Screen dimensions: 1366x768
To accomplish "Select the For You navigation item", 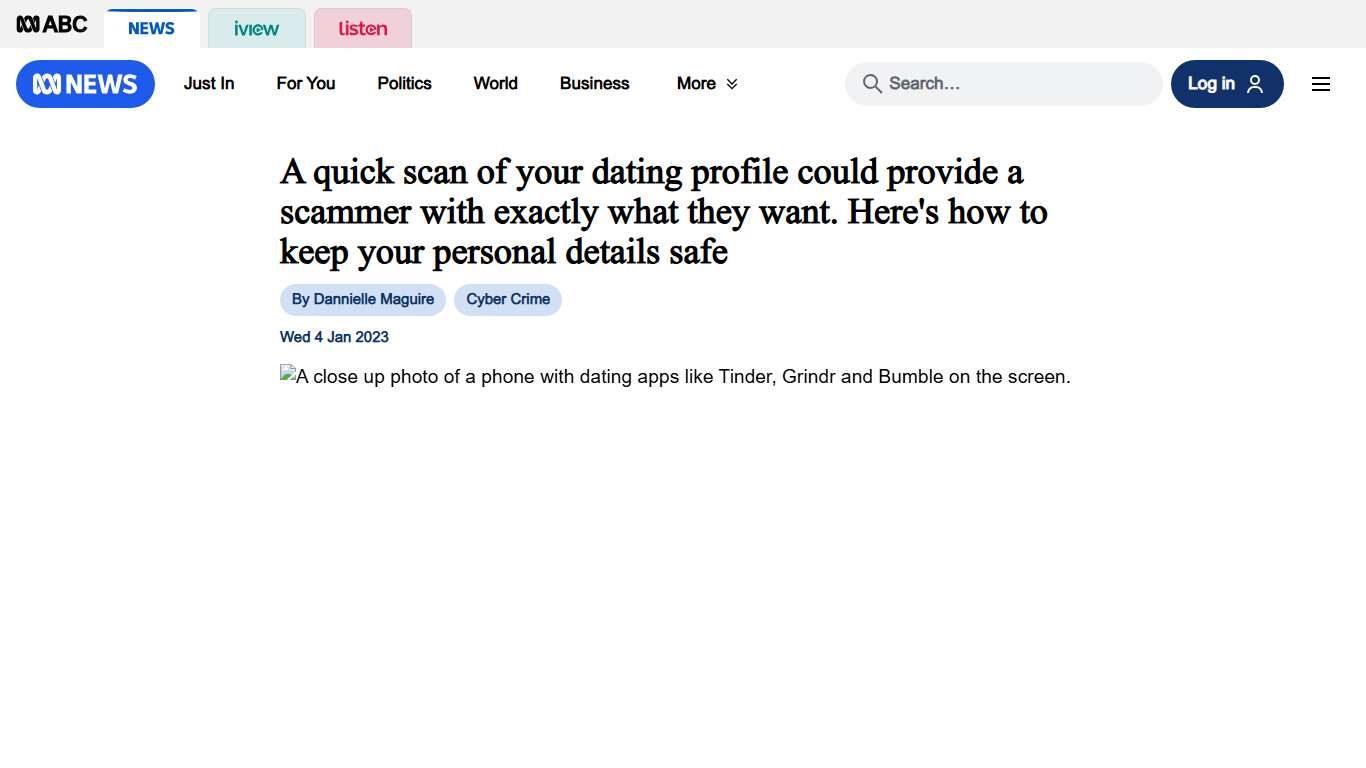I will point(305,84).
